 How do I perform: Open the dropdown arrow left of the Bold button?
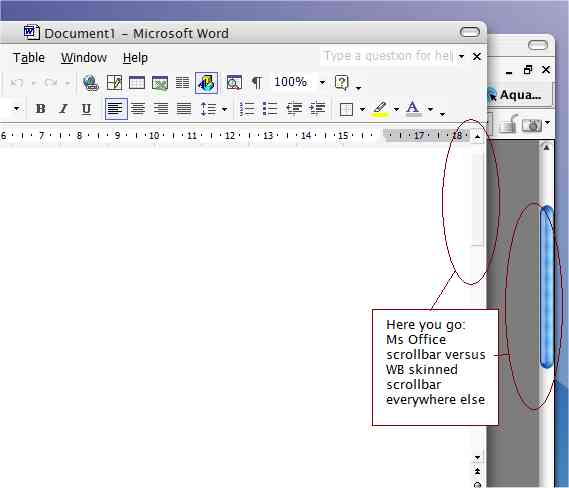click(16, 108)
